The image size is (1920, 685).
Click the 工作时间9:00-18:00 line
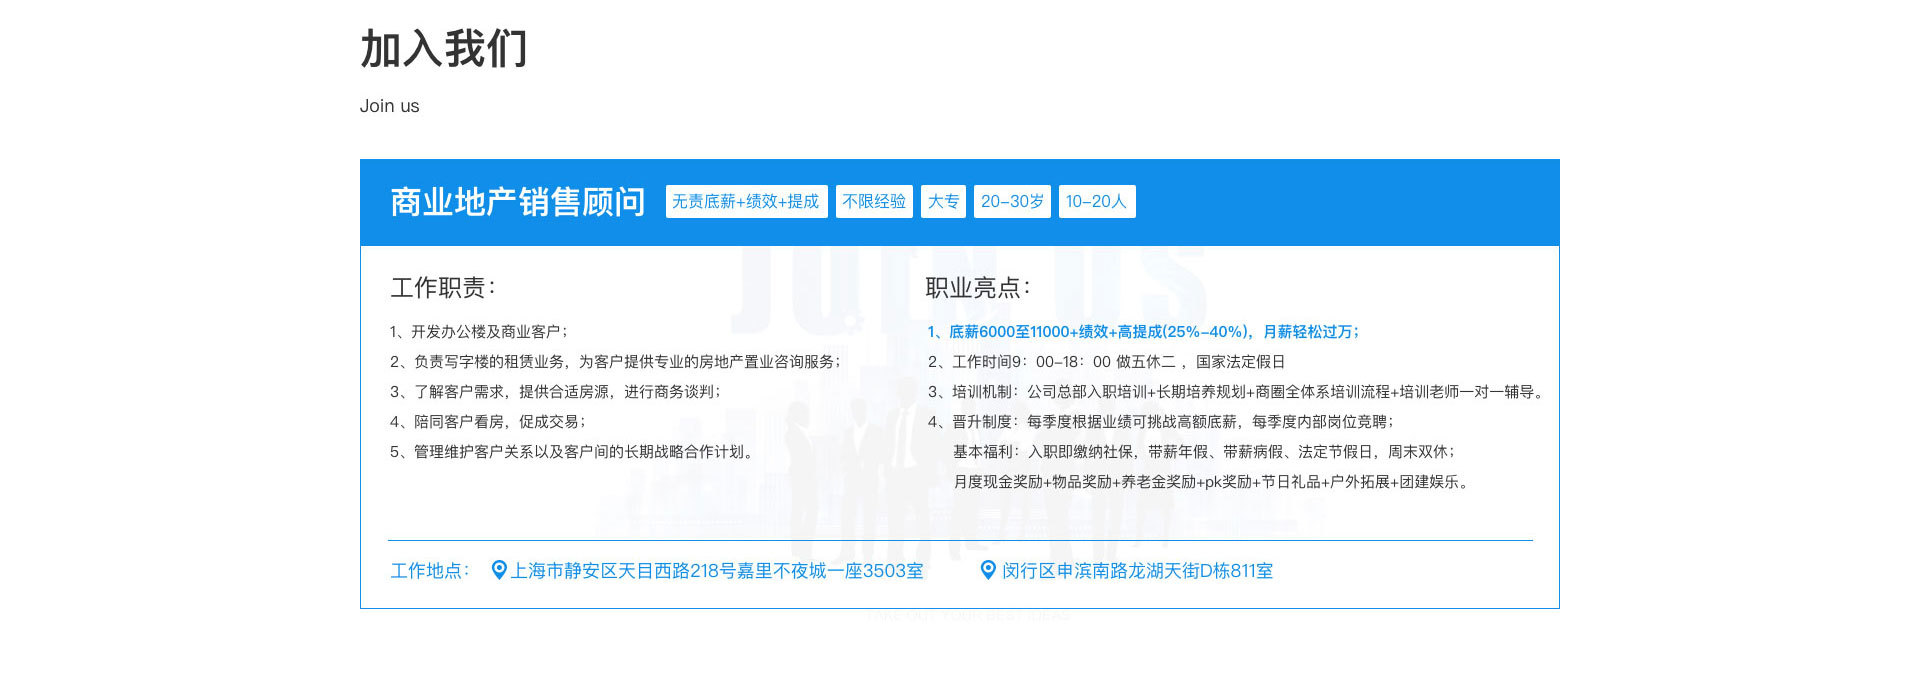1106,362
